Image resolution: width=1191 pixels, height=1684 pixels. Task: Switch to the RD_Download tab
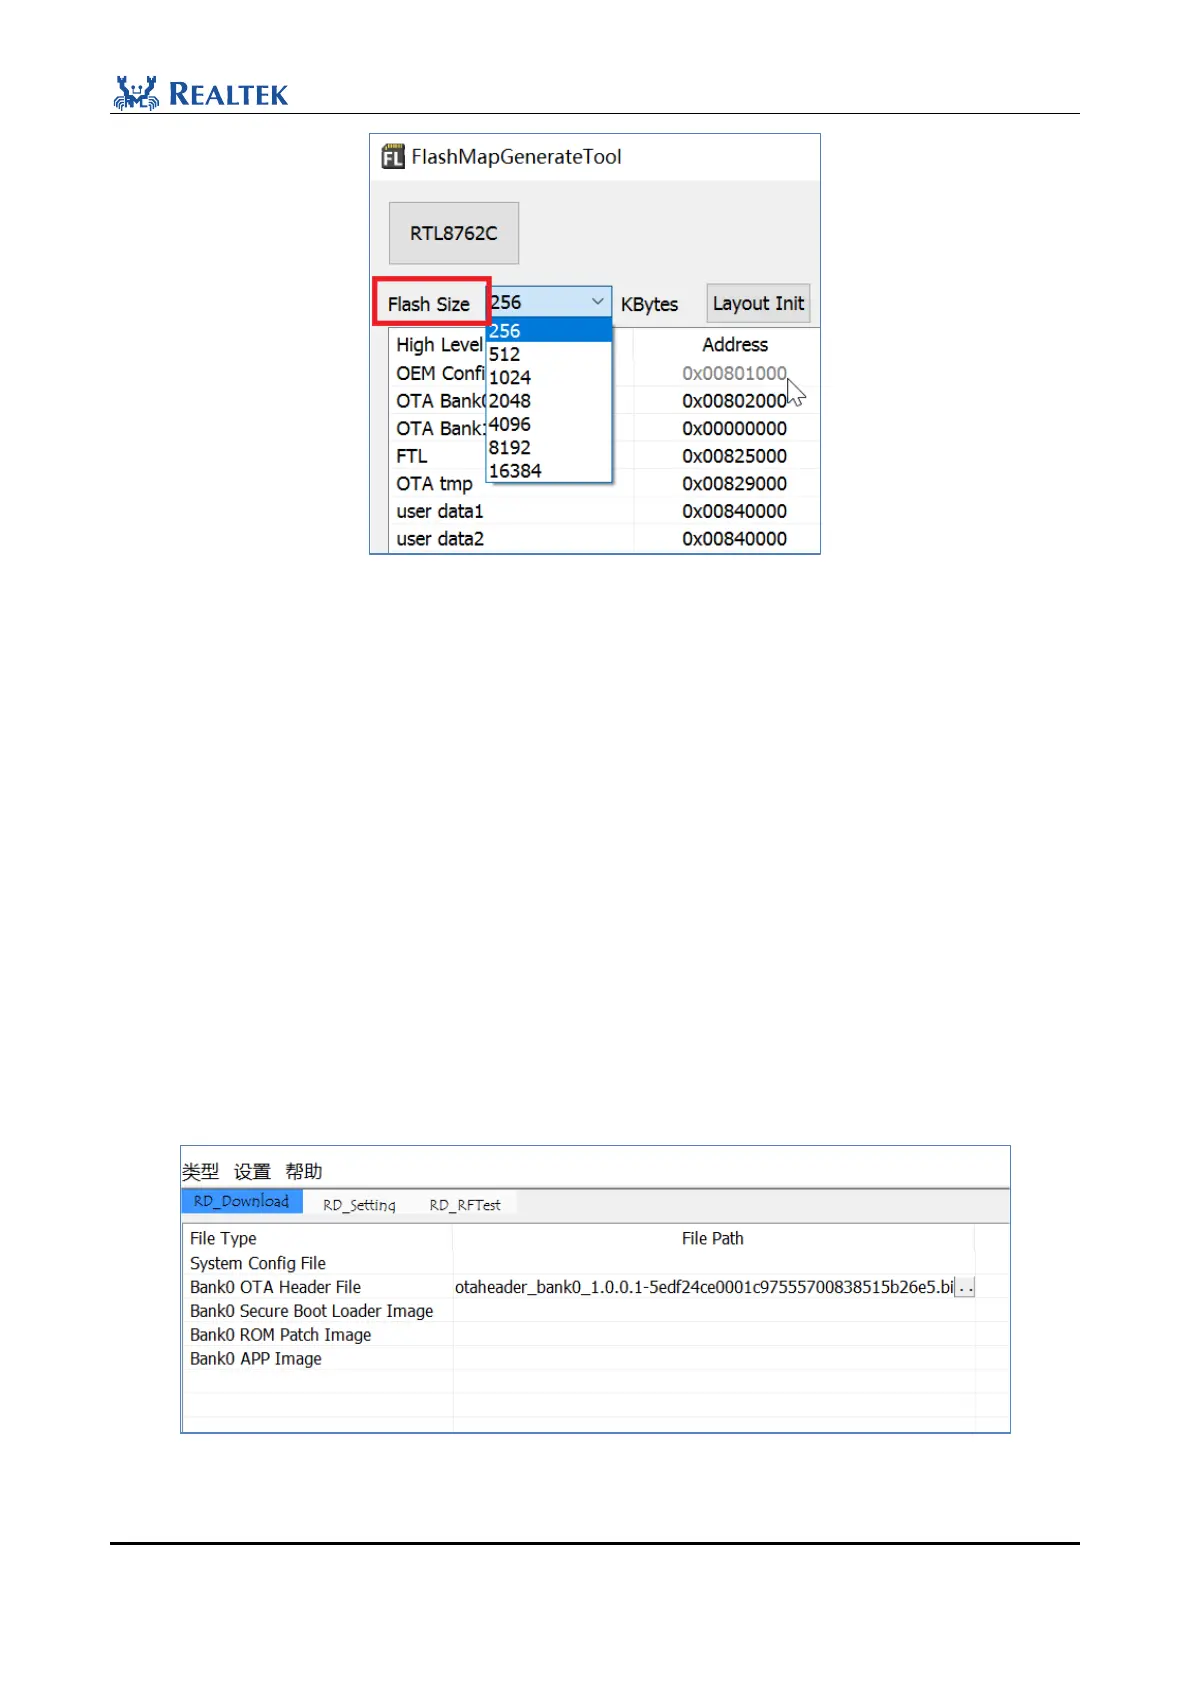click(242, 1201)
